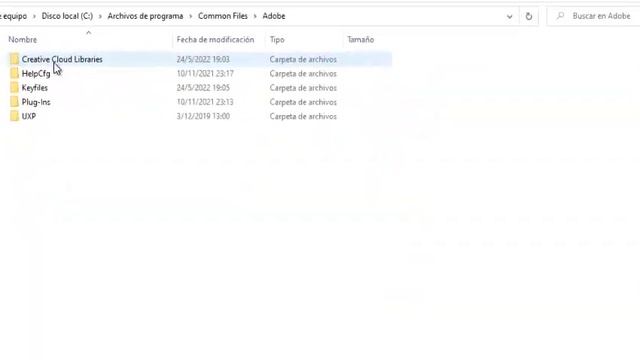This screenshot has height=360, width=640.
Task: Refresh the Adobe folder view
Action: point(529,16)
